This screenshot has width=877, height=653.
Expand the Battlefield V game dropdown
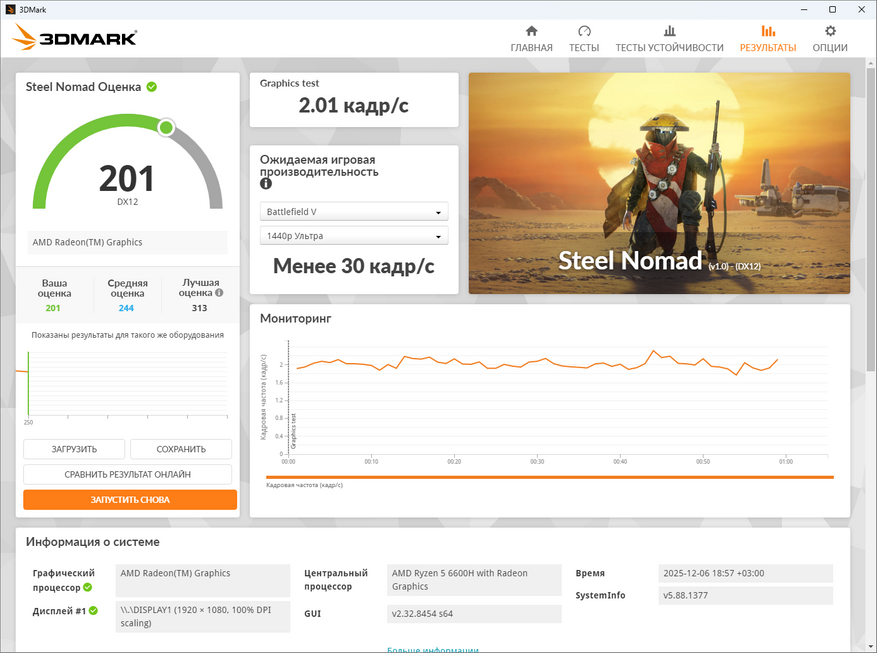(354, 212)
